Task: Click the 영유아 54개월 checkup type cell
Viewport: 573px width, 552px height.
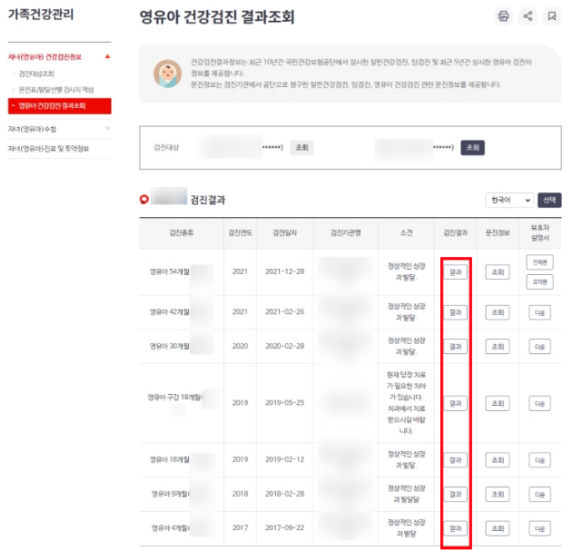Action: [182, 272]
